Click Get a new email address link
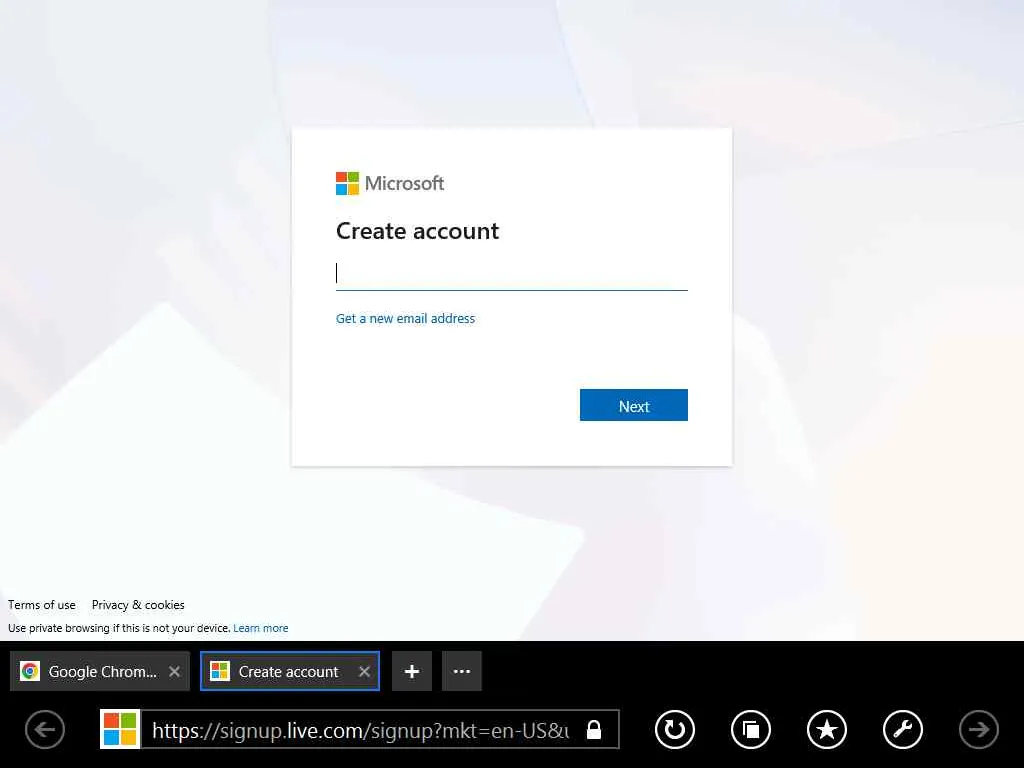Image resolution: width=1024 pixels, height=768 pixels. pyautogui.click(x=406, y=319)
